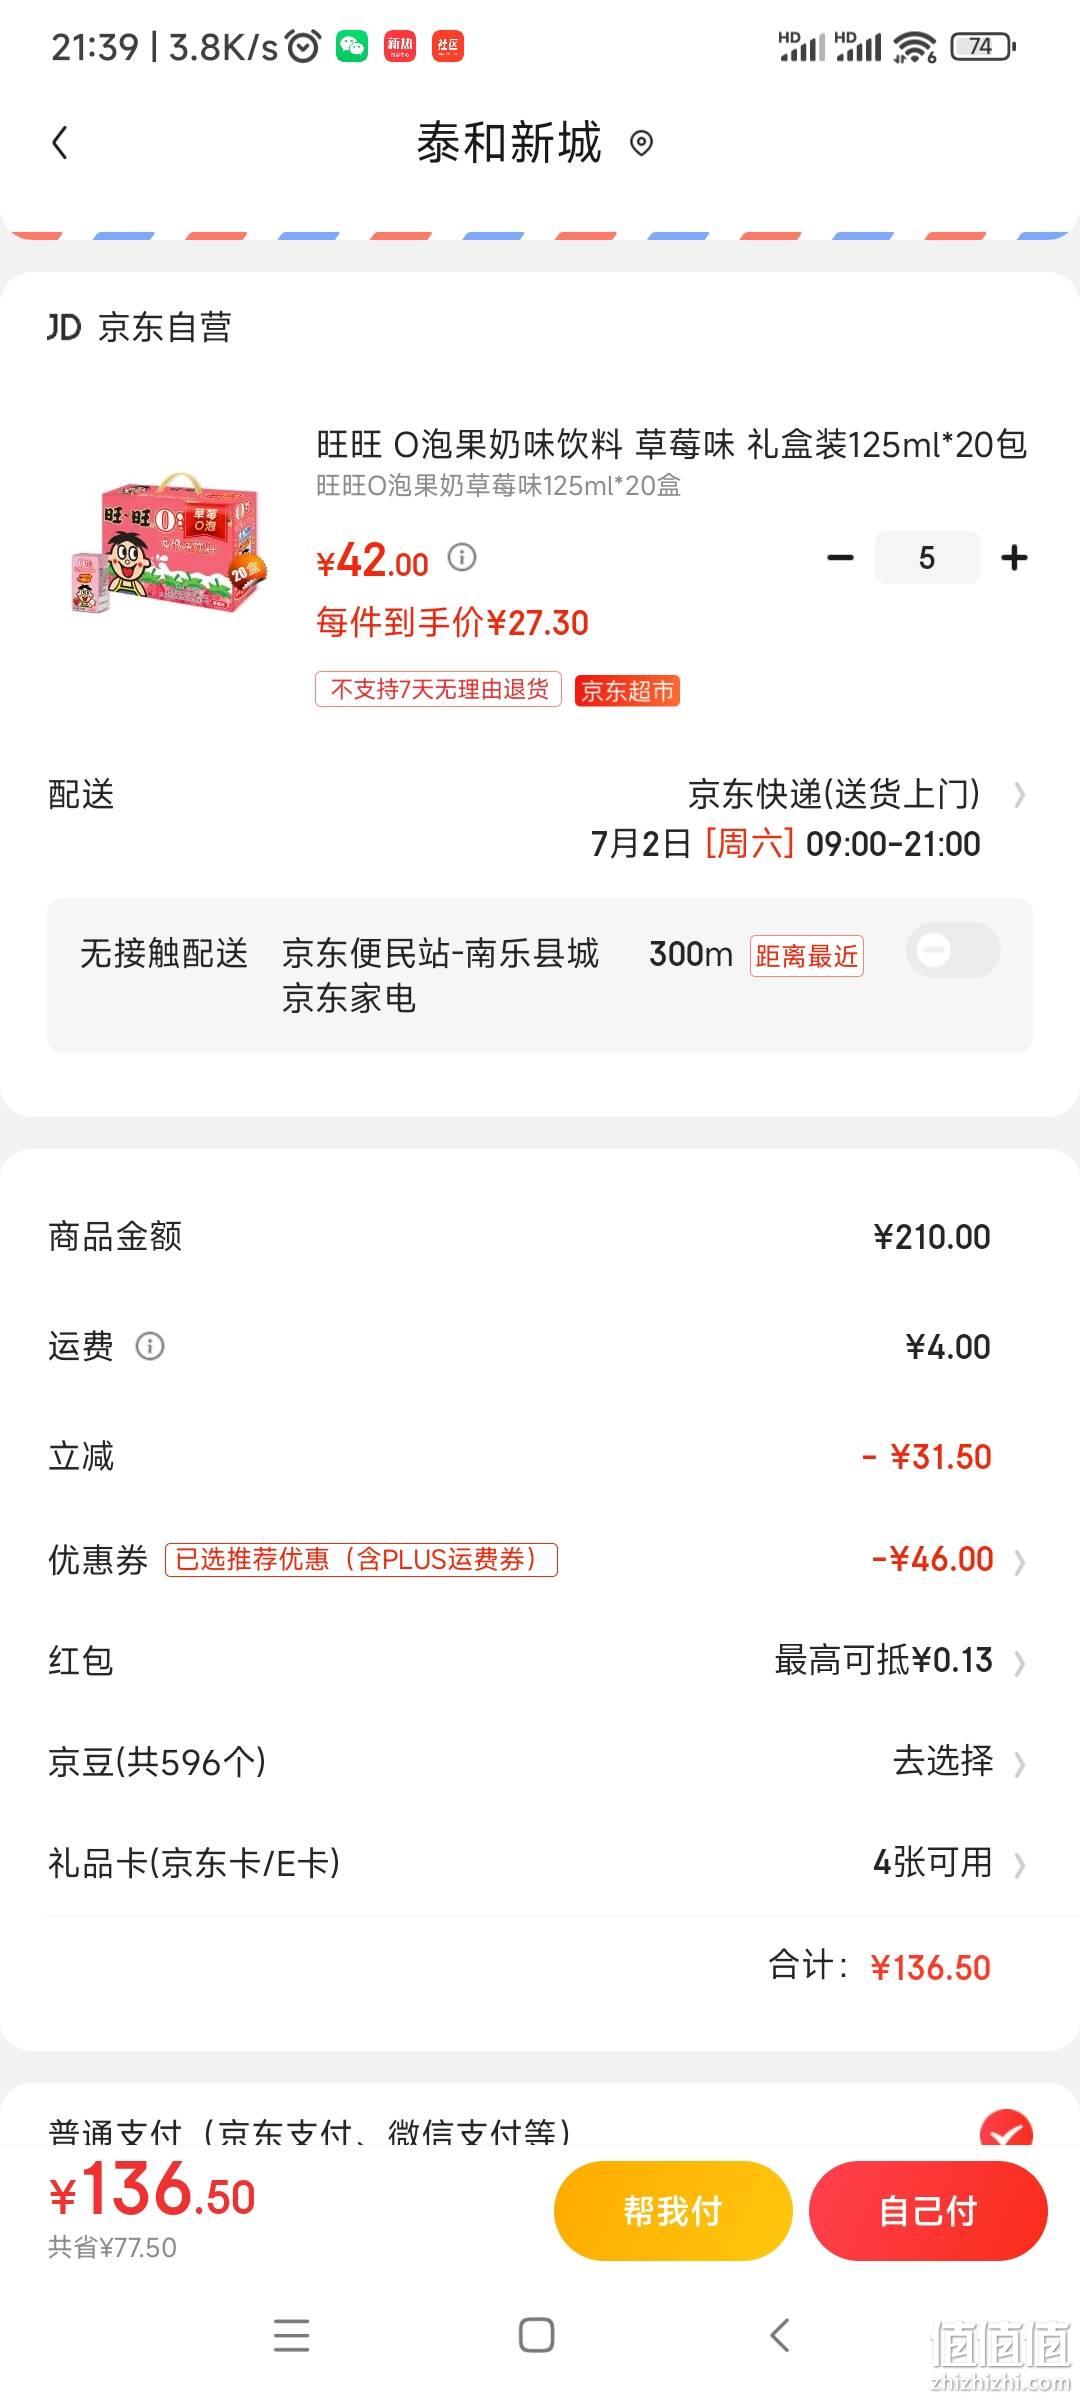Expand the 配送 delivery options chevron
Viewport: 1080px width, 2400px height.
pyautogui.click(x=1019, y=795)
